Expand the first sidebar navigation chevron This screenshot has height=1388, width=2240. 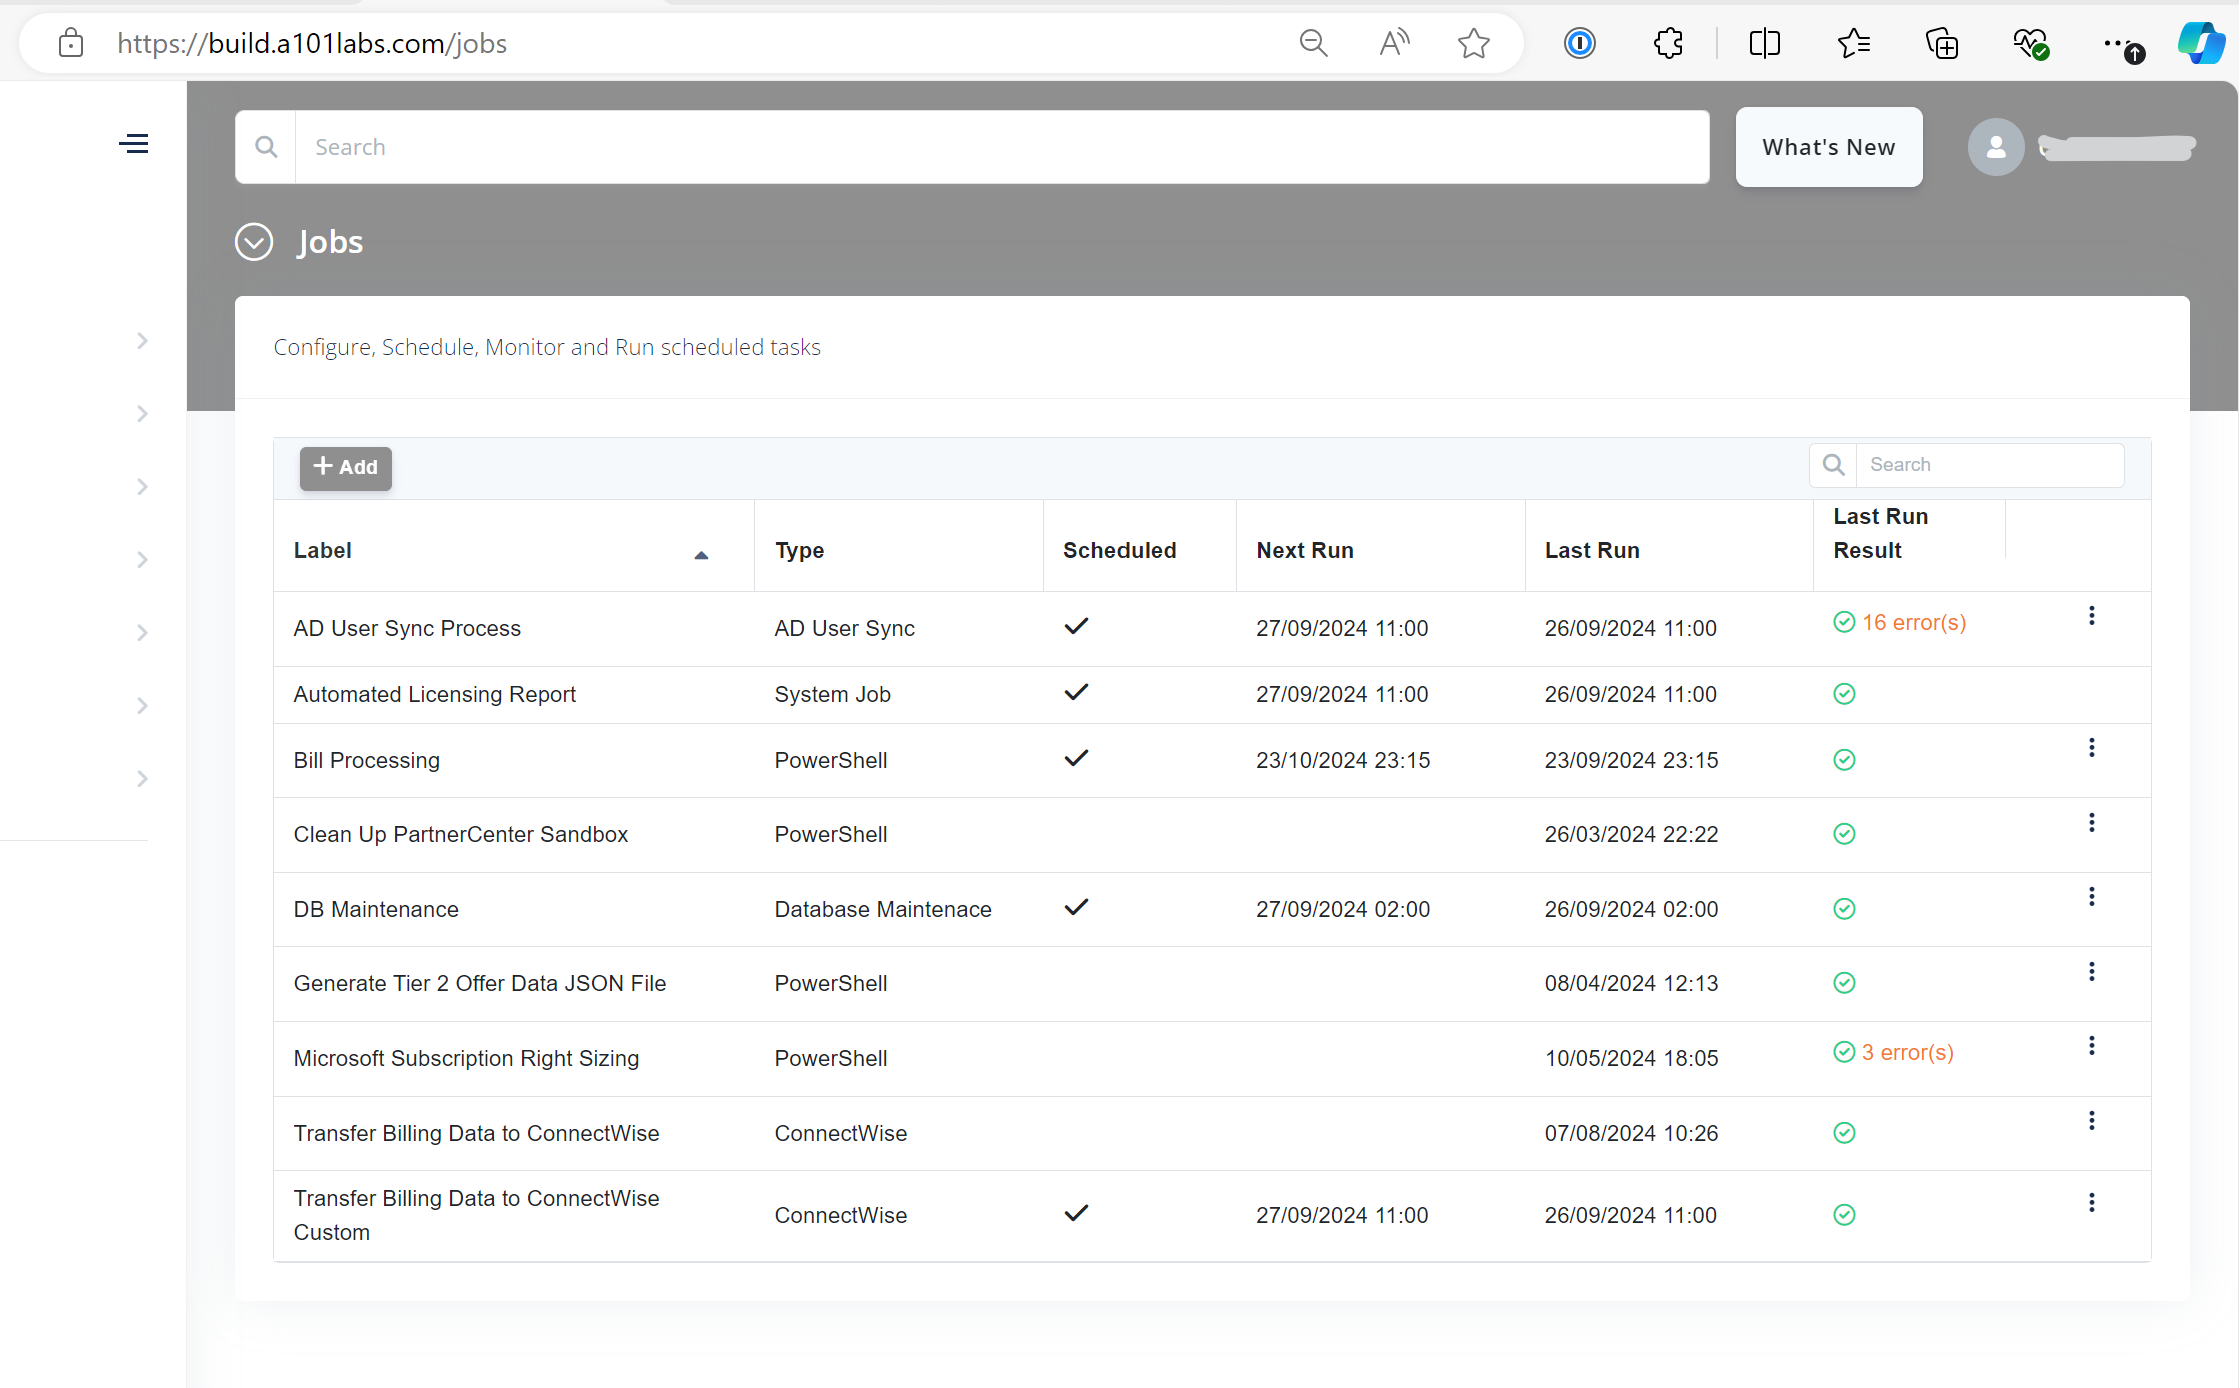point(142,340)
